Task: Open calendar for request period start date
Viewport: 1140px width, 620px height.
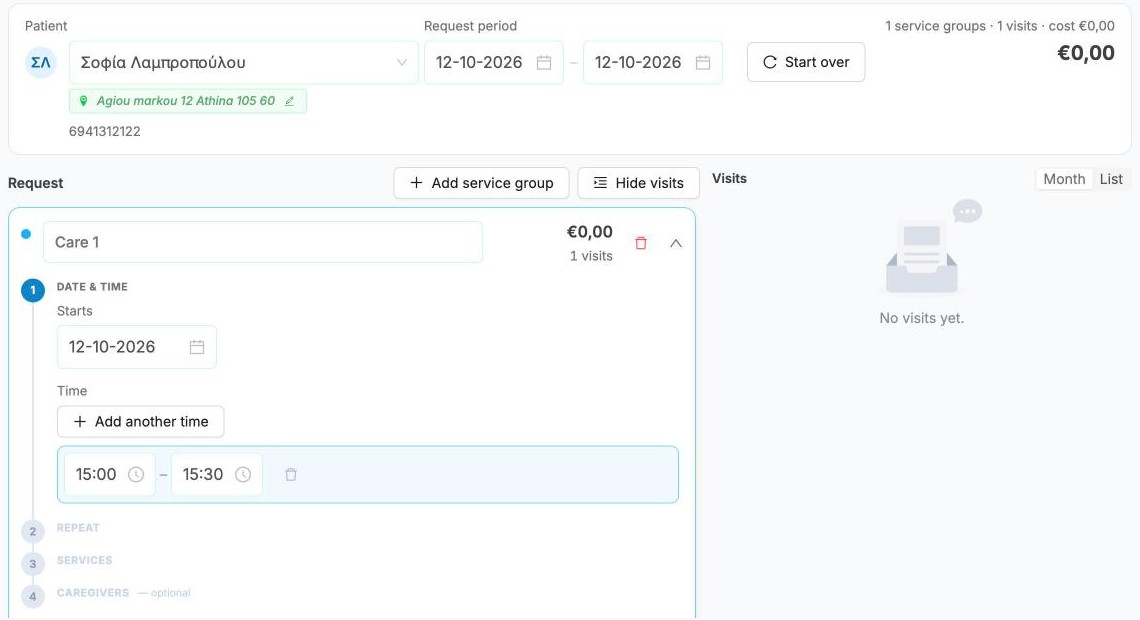Action: coord(544,63)
